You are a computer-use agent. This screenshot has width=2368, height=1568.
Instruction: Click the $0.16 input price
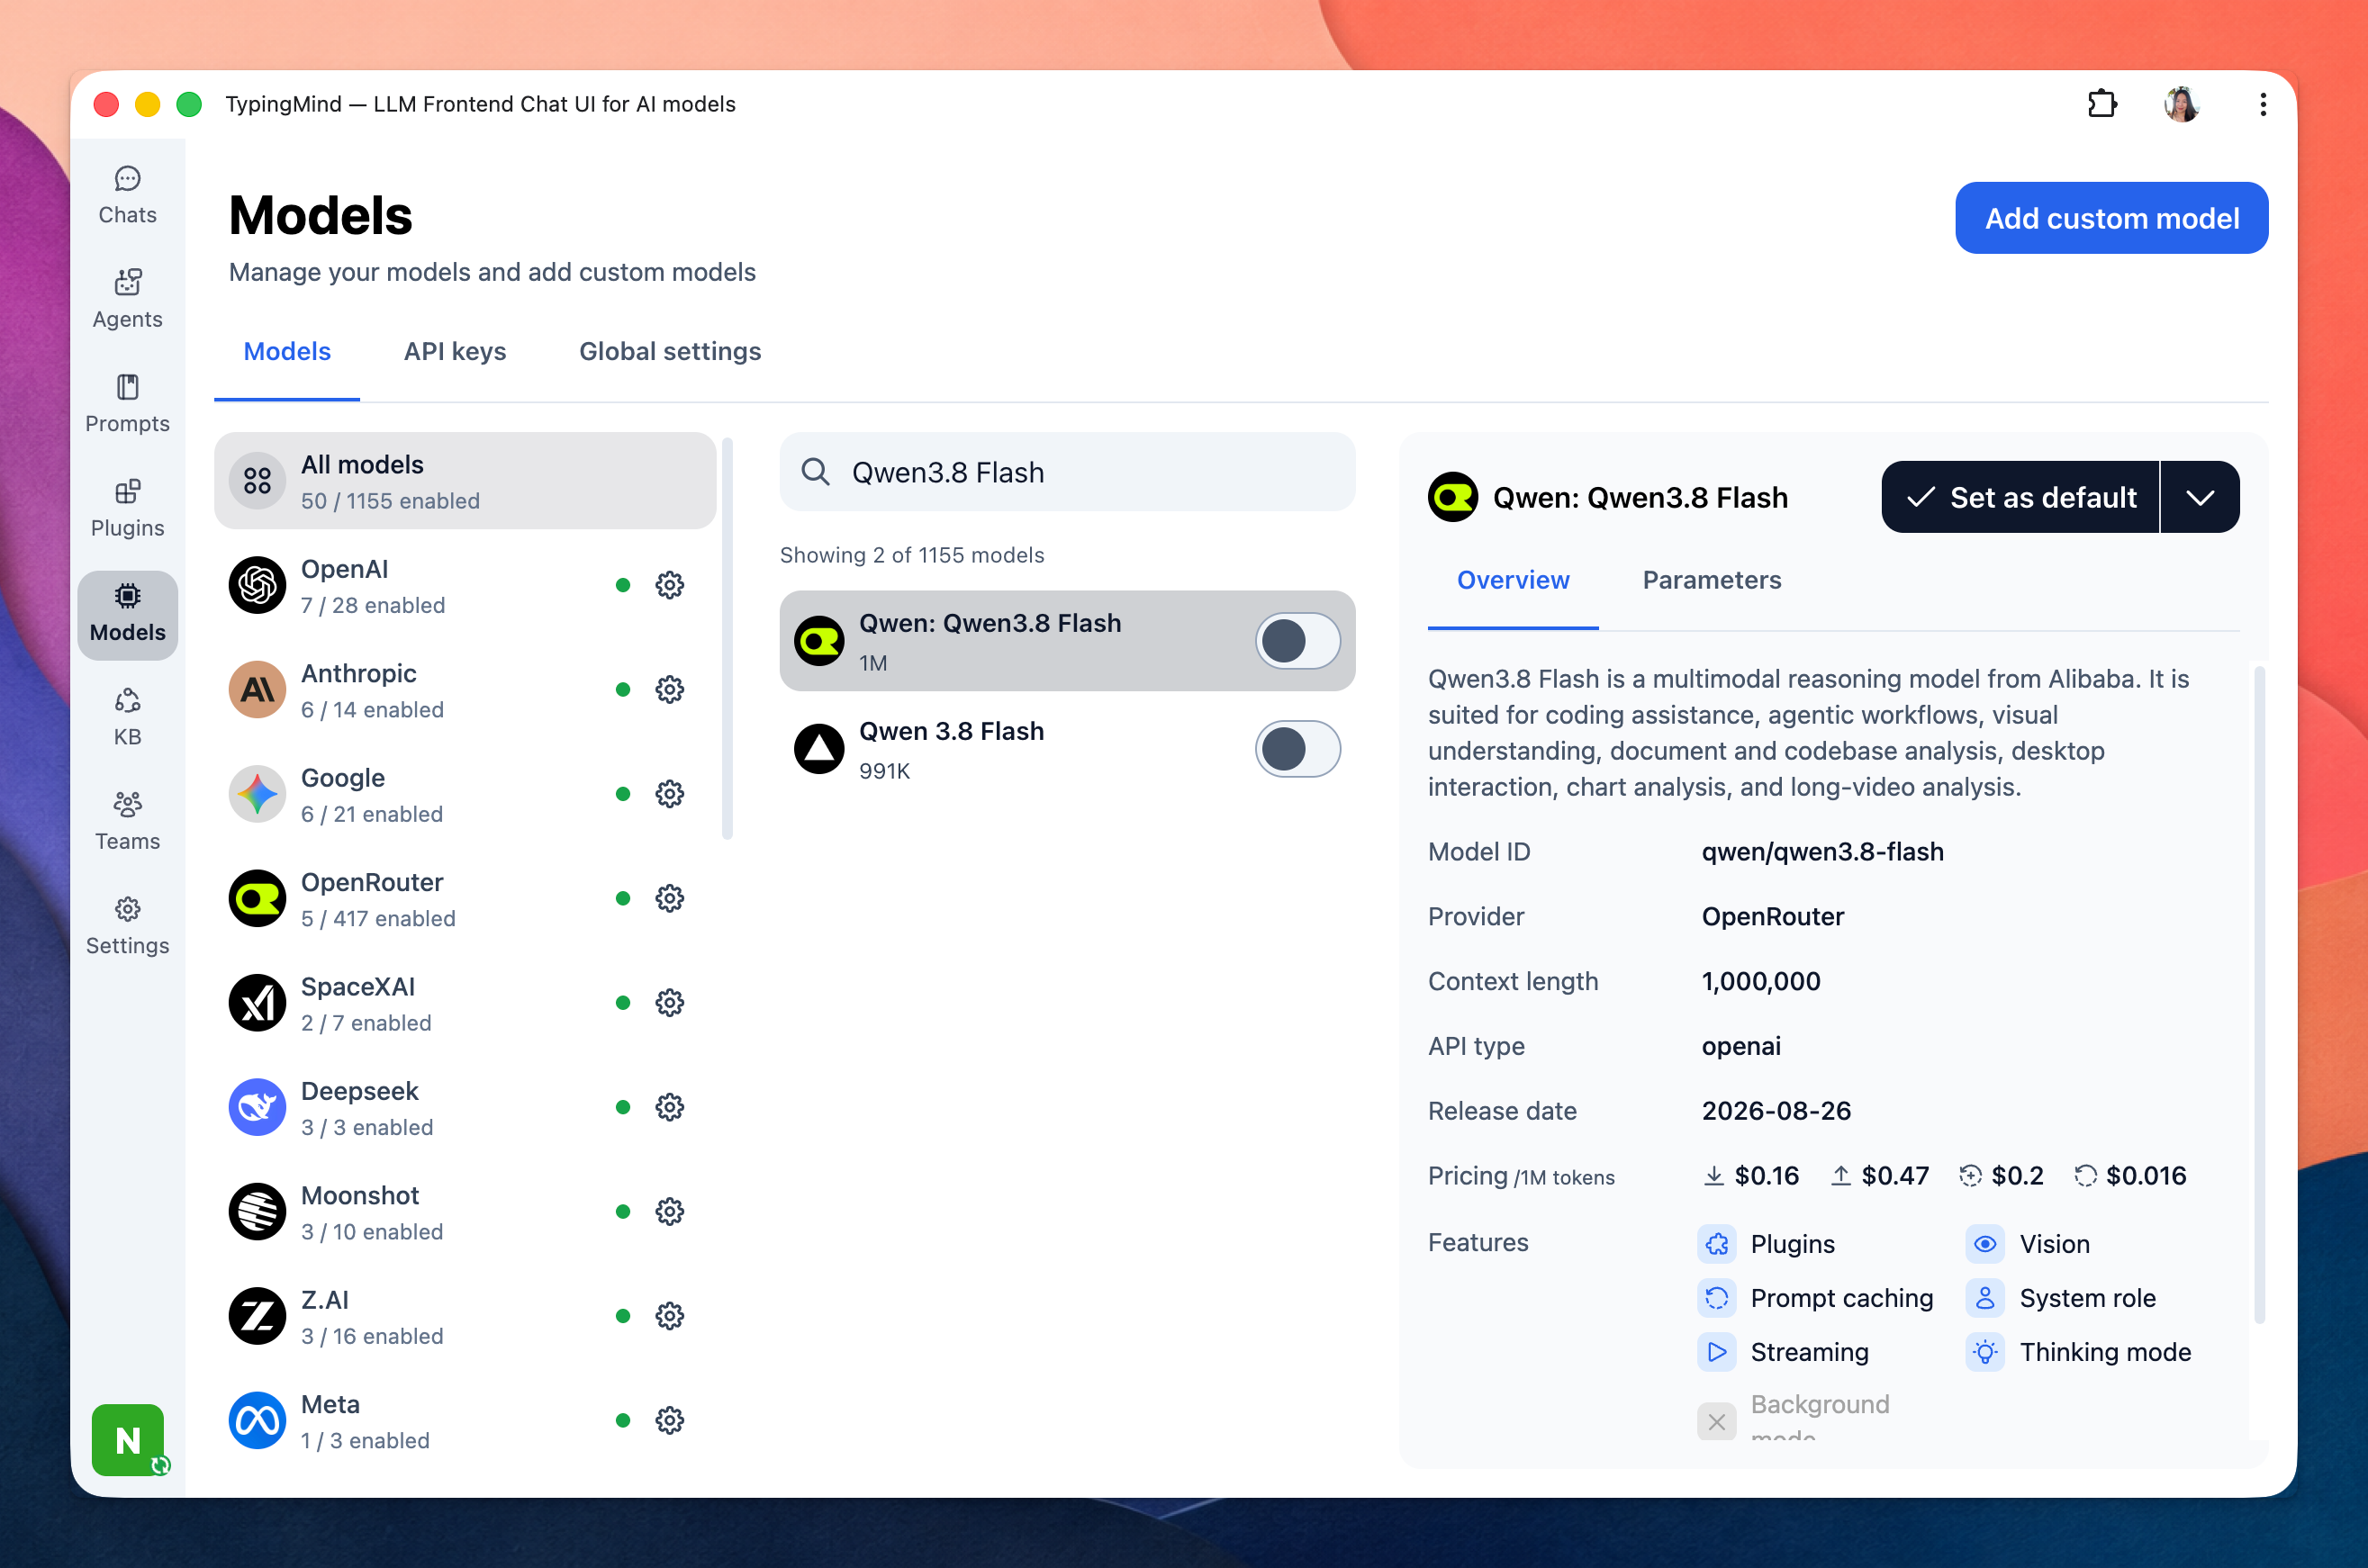click(1766, 1176)
